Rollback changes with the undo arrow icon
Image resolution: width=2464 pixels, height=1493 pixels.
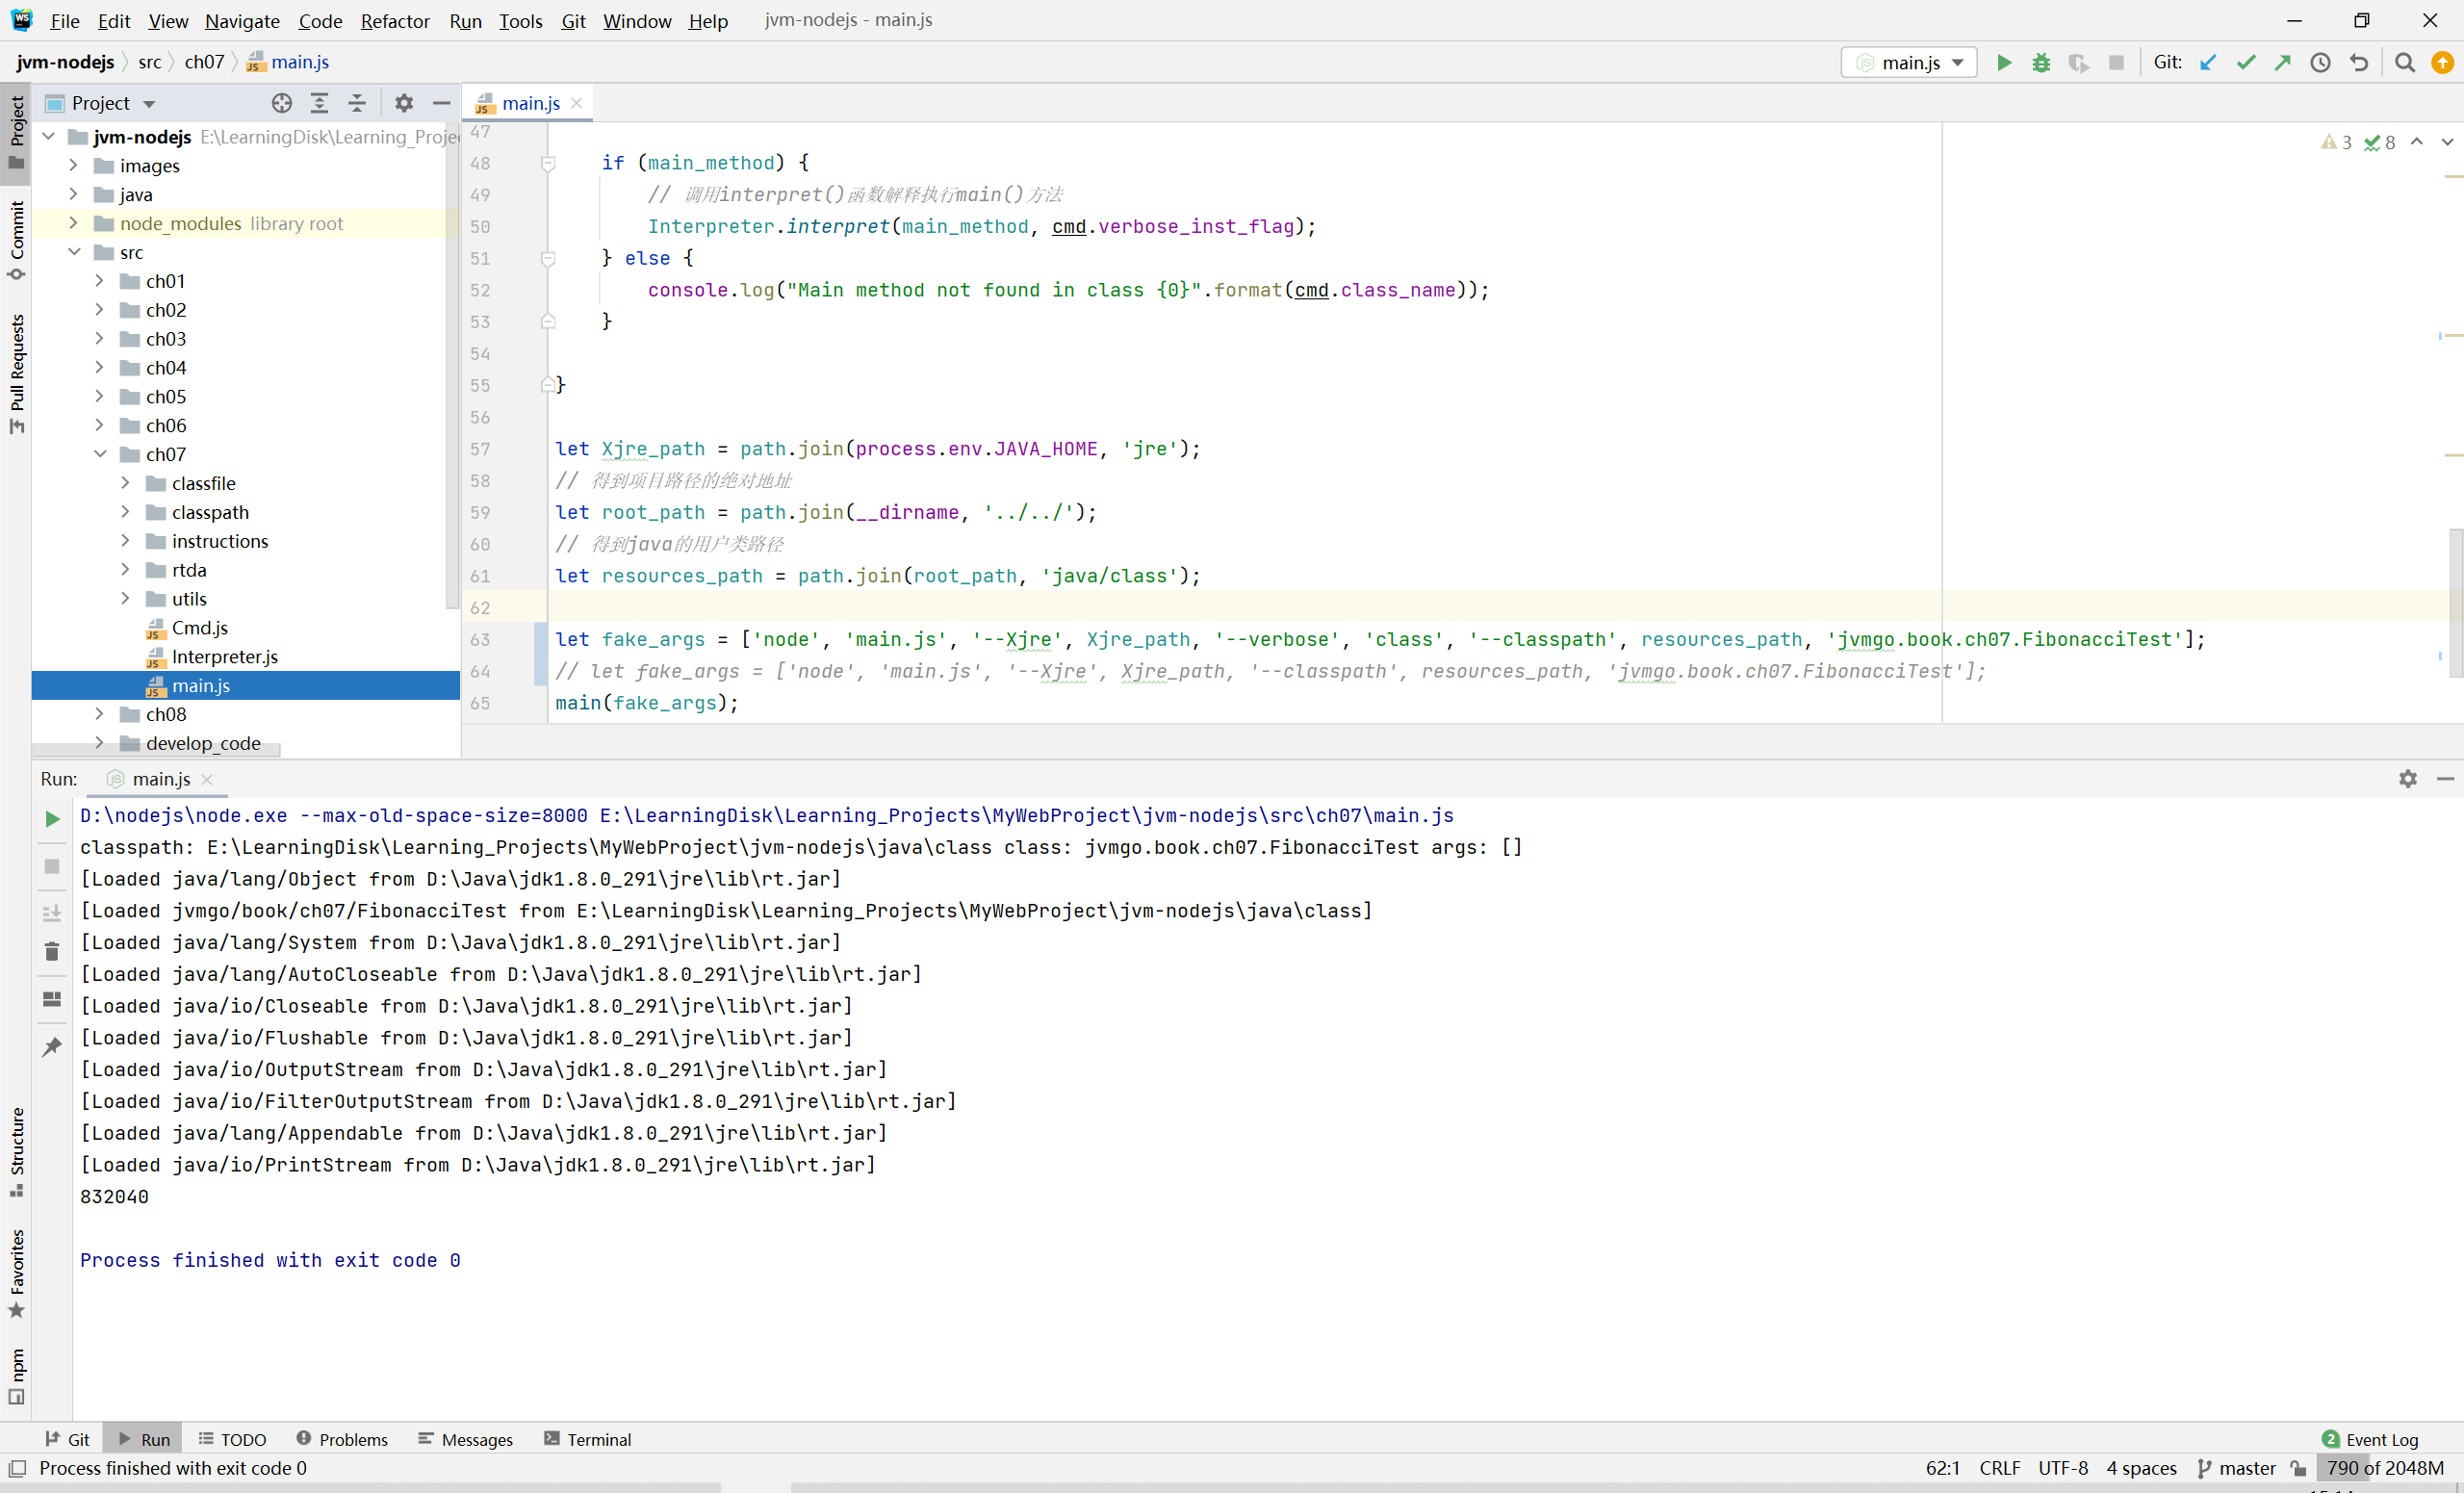pos(2359,62)
